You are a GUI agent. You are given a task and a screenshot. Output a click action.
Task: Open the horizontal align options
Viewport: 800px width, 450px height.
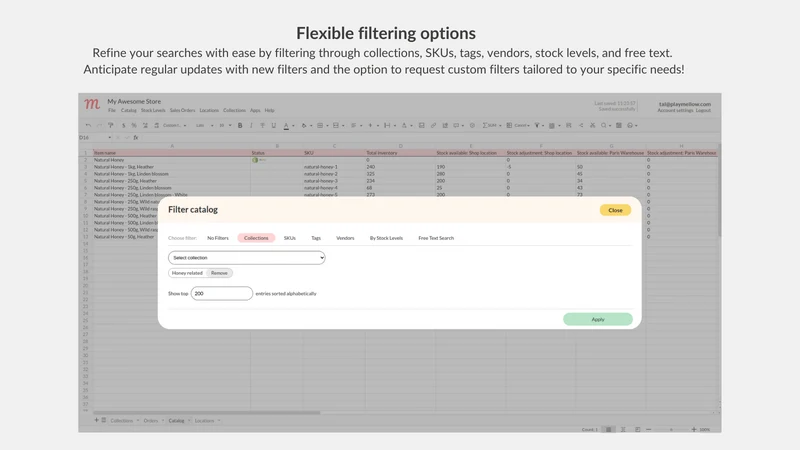[x=355, y=126]
